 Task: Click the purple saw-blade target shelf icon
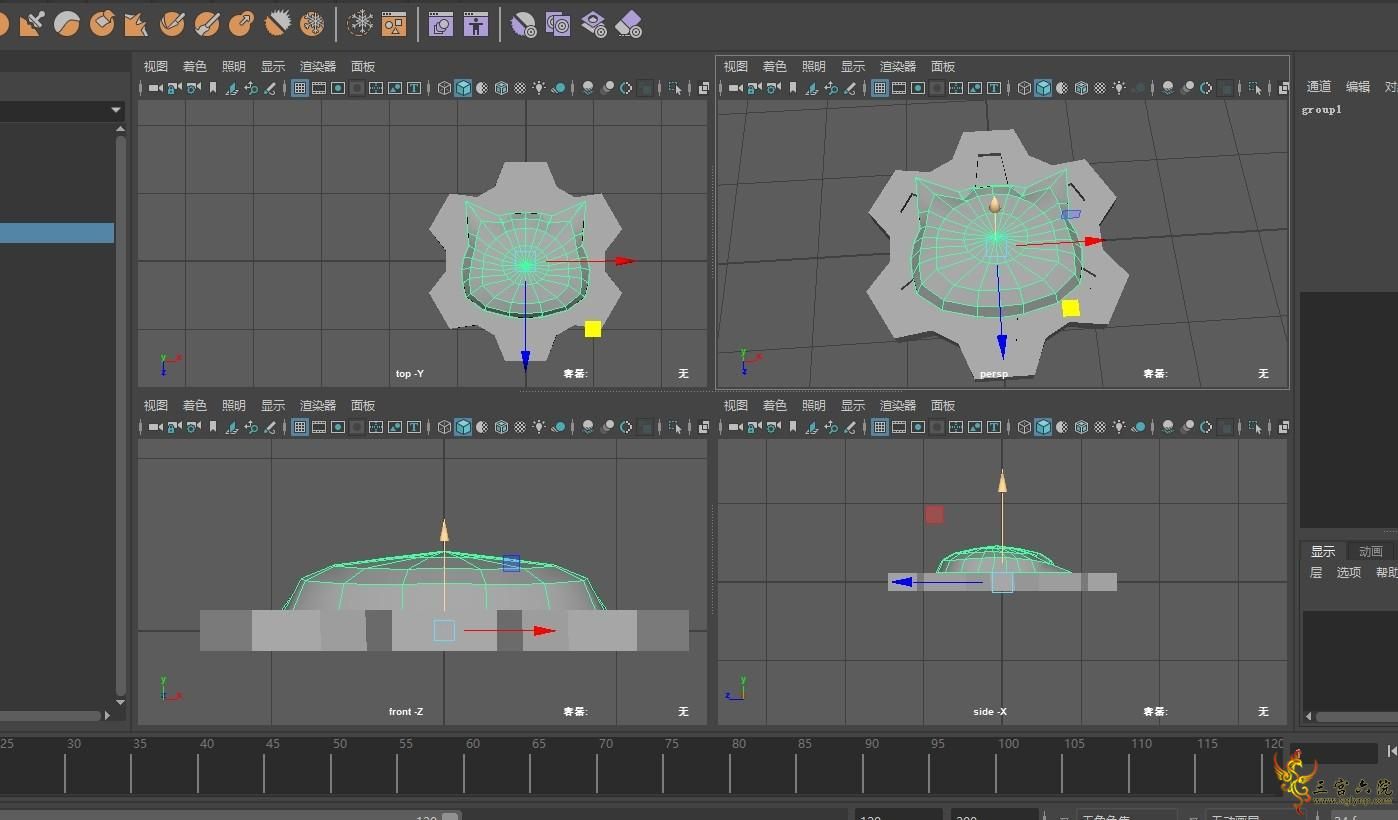click(523, 23)
